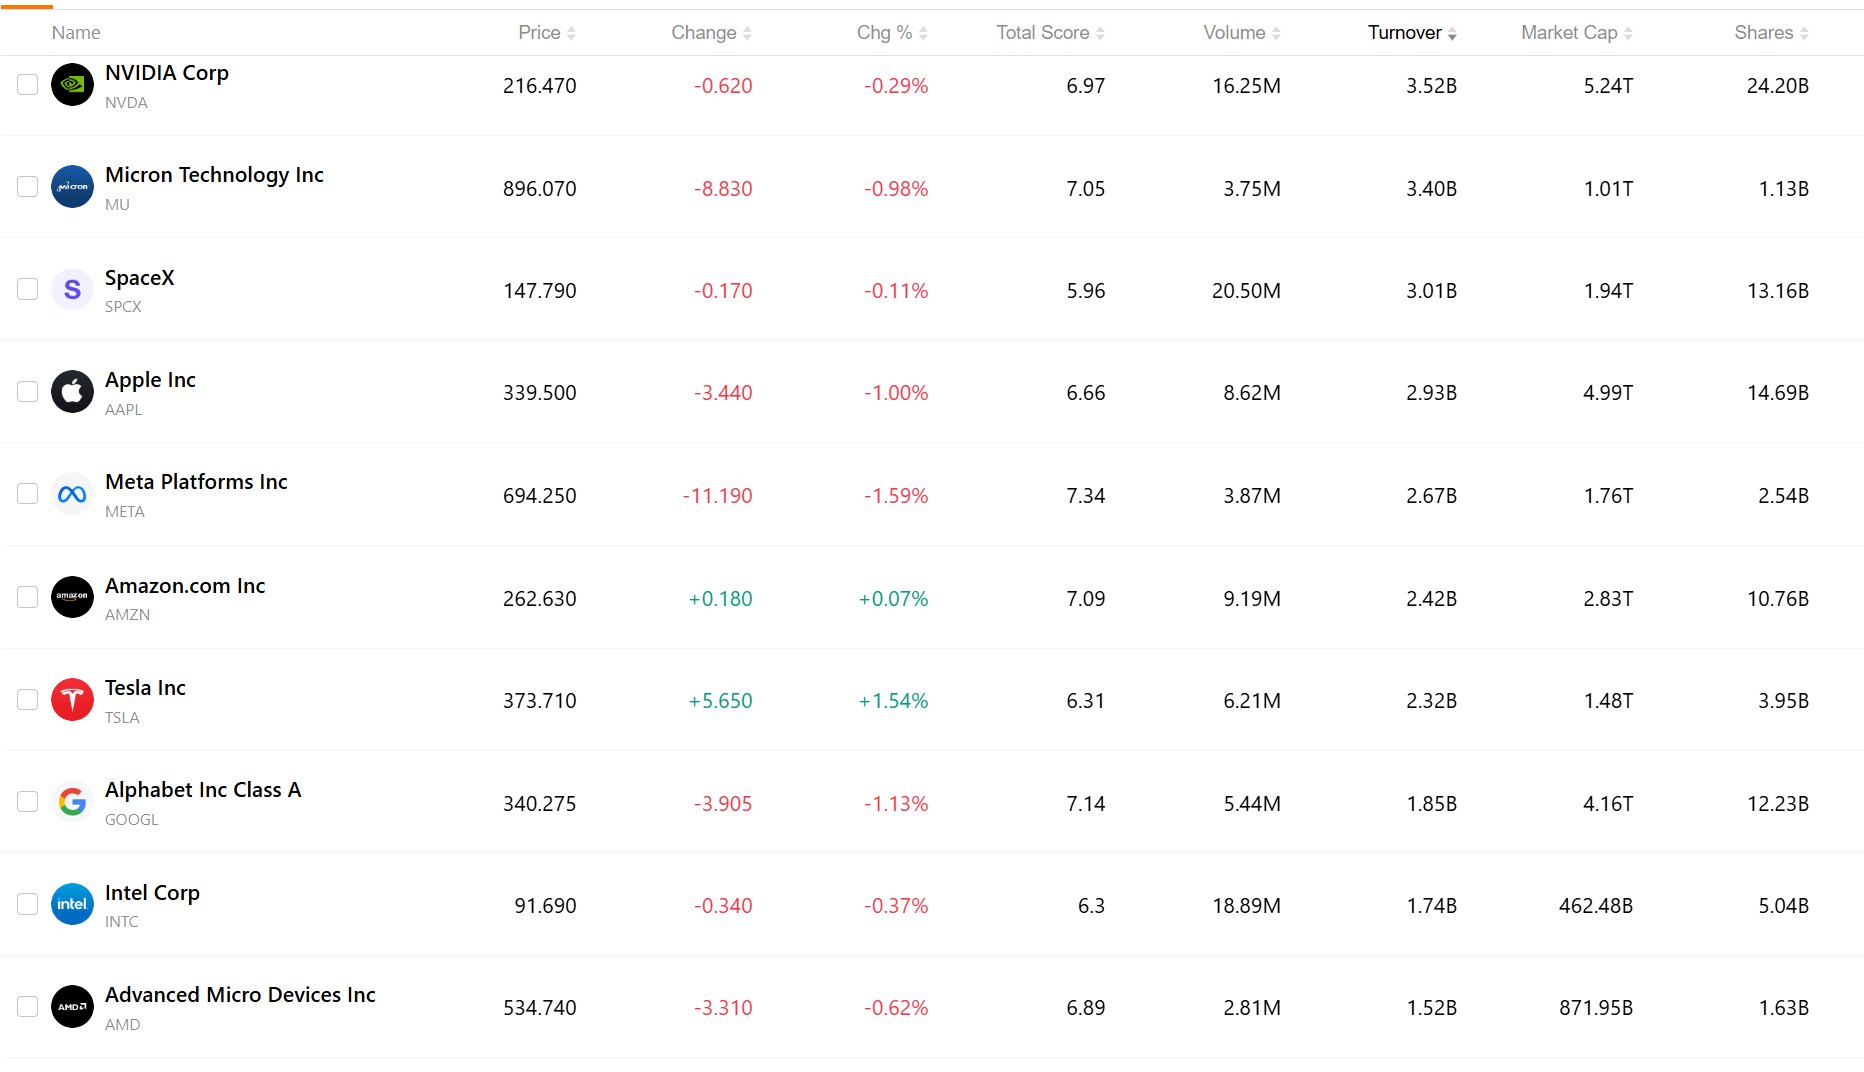Click the Micron Technology logo icon
Screen dimensions: 1864x1072
[72, 187]
